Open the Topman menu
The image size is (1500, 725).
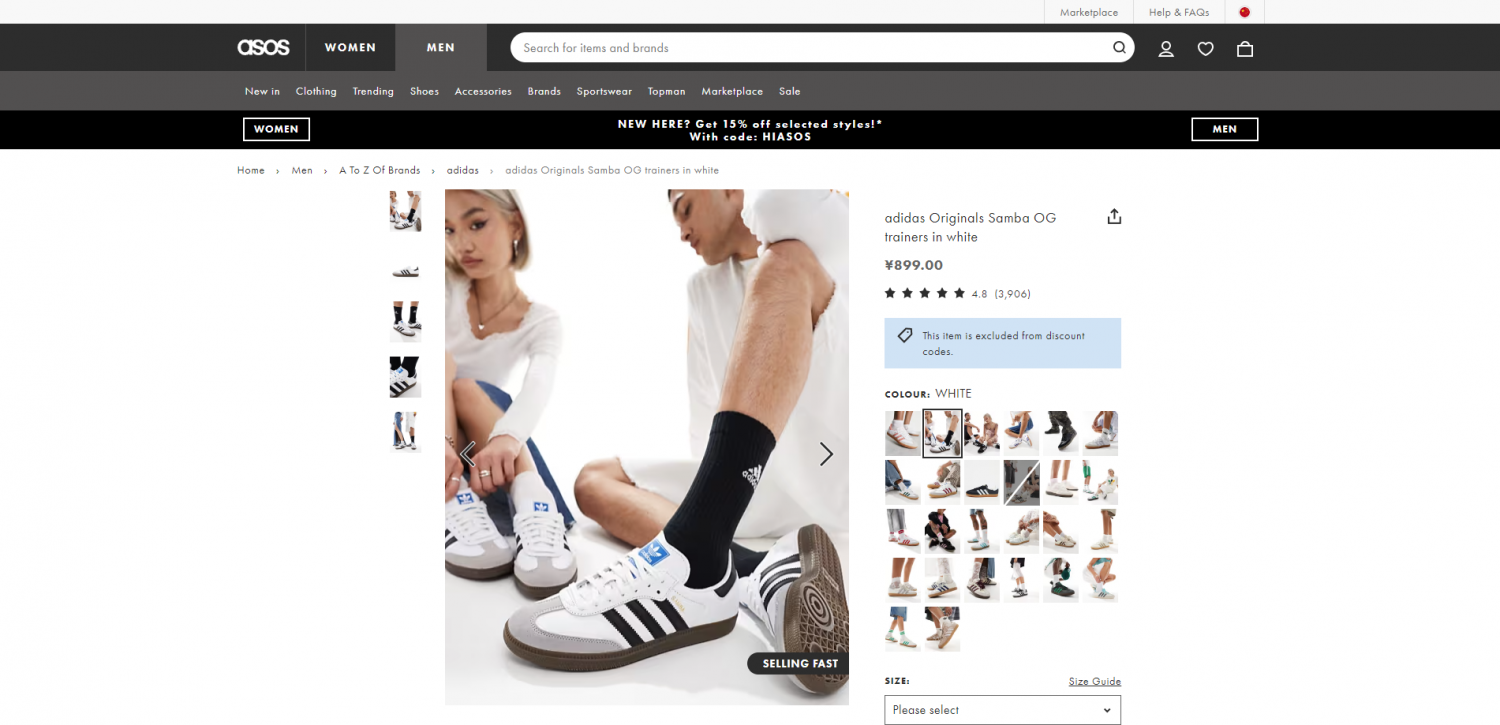(666, 91)
